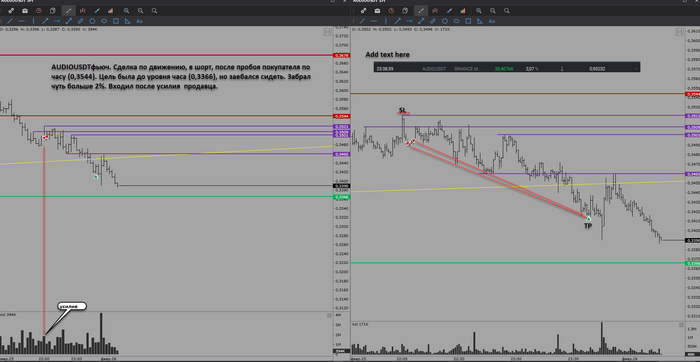The image size is (700, 362).
Task: Zoom in on the right chart
Action: (x=479, y=10)
